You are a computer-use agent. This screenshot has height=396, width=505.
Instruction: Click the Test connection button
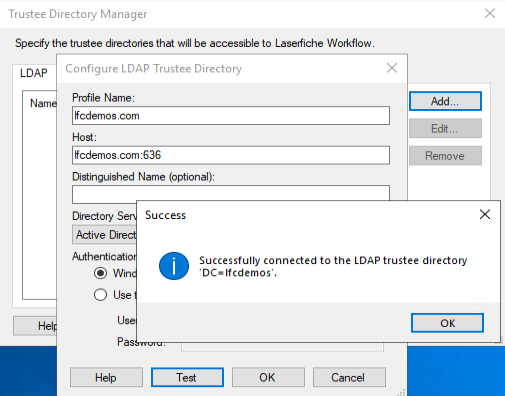pyautogui.click(x=187, y=377)
